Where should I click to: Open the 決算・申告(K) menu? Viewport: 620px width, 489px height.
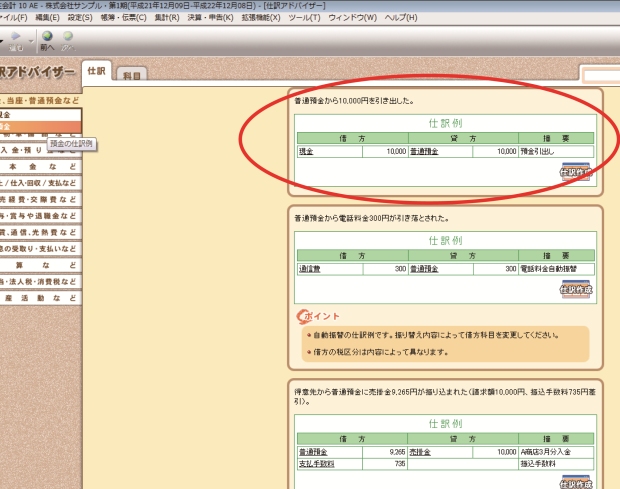tap(210, 18)
